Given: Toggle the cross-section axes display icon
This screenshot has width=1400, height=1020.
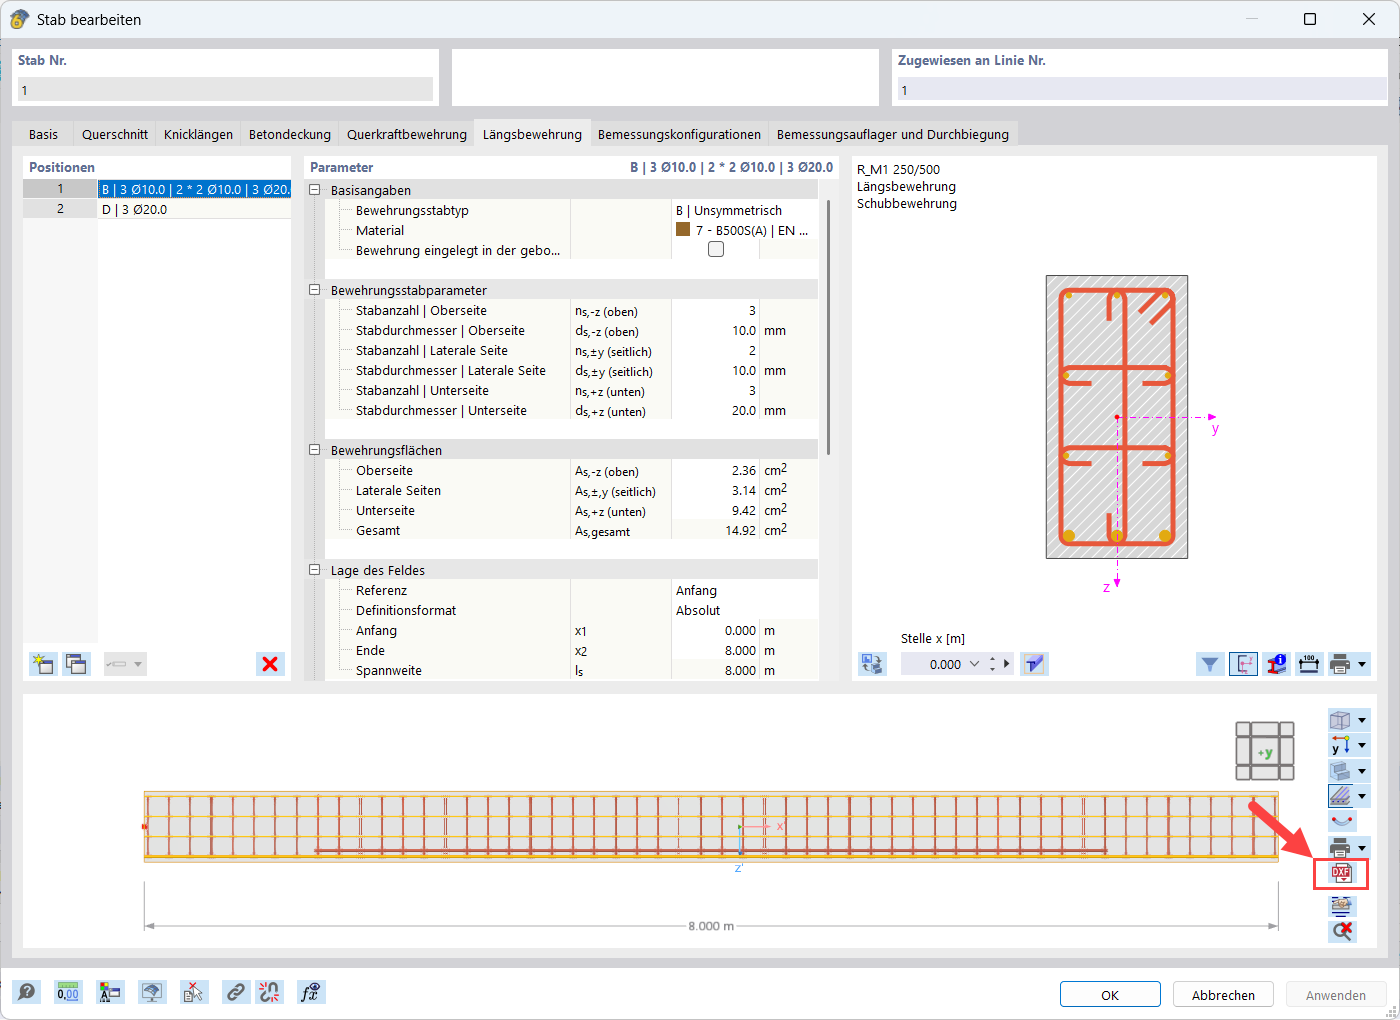Looking at the screenshot, I should pos(1243,664).
